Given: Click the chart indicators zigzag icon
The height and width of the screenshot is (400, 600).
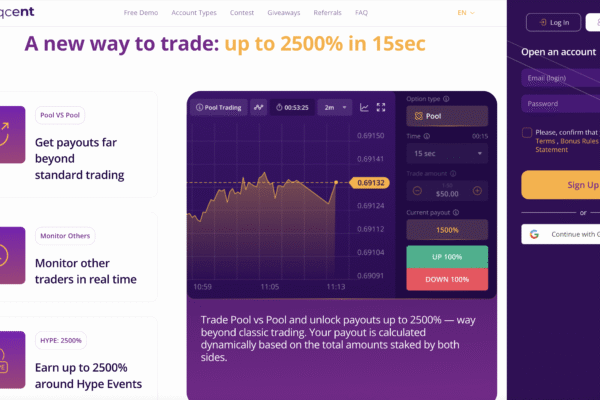Looking at the screenshot, I should (259, 108).
